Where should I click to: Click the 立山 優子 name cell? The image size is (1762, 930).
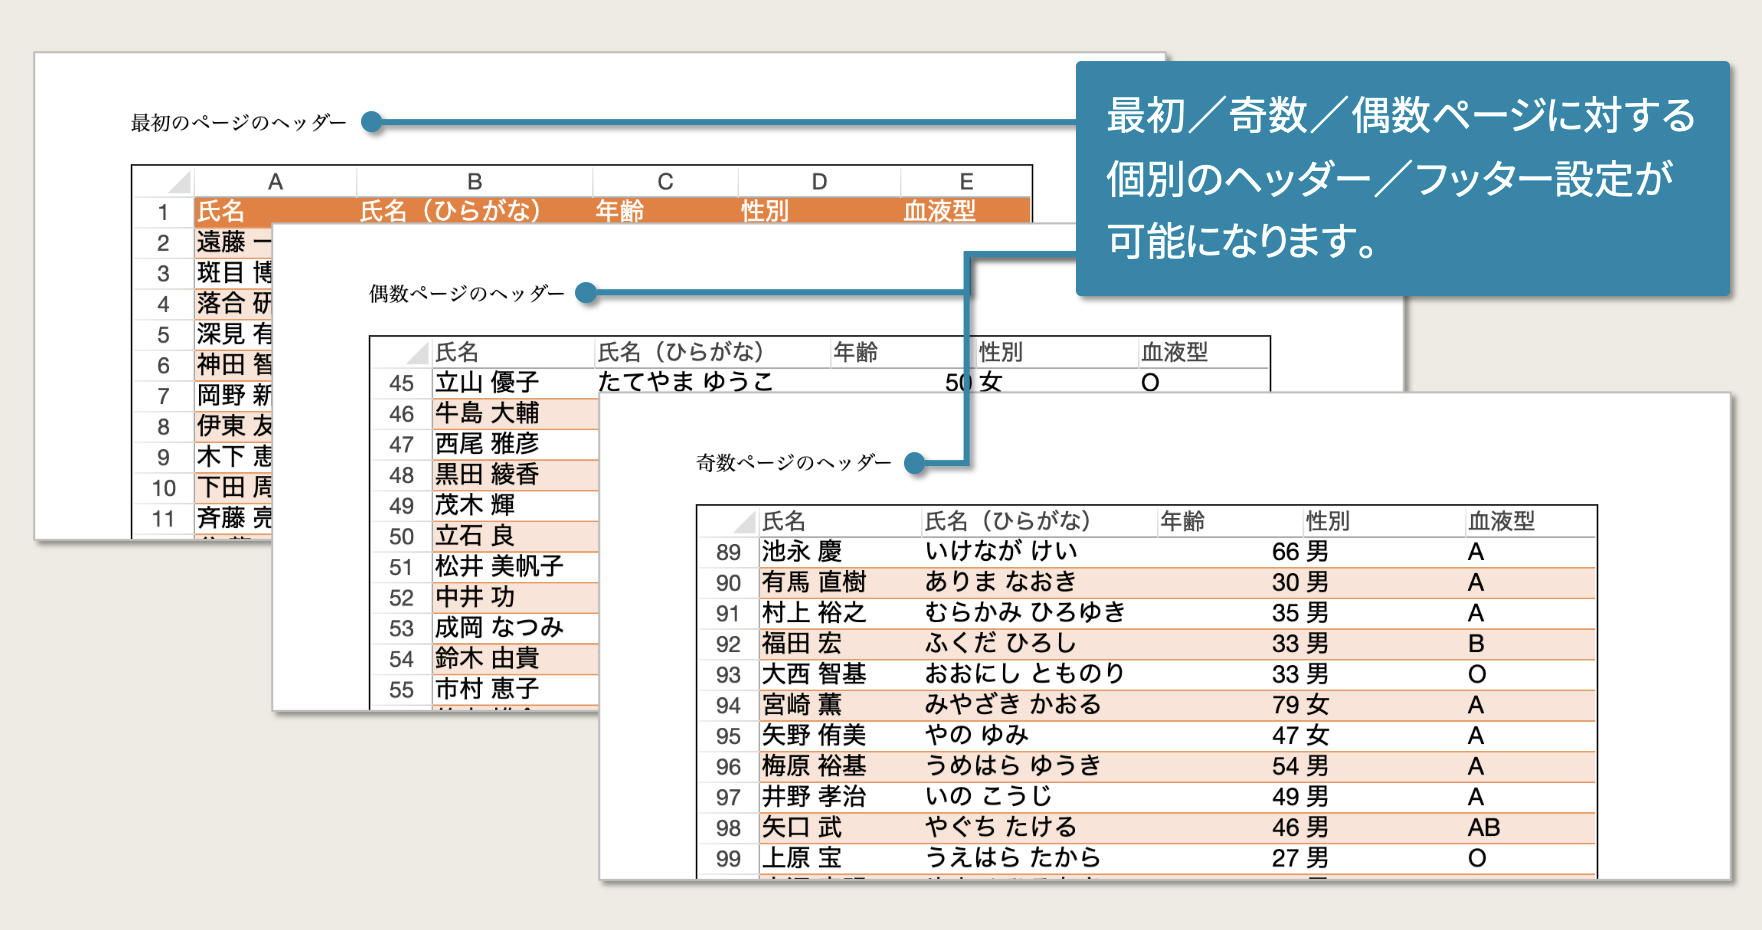[x=513, y=382]
